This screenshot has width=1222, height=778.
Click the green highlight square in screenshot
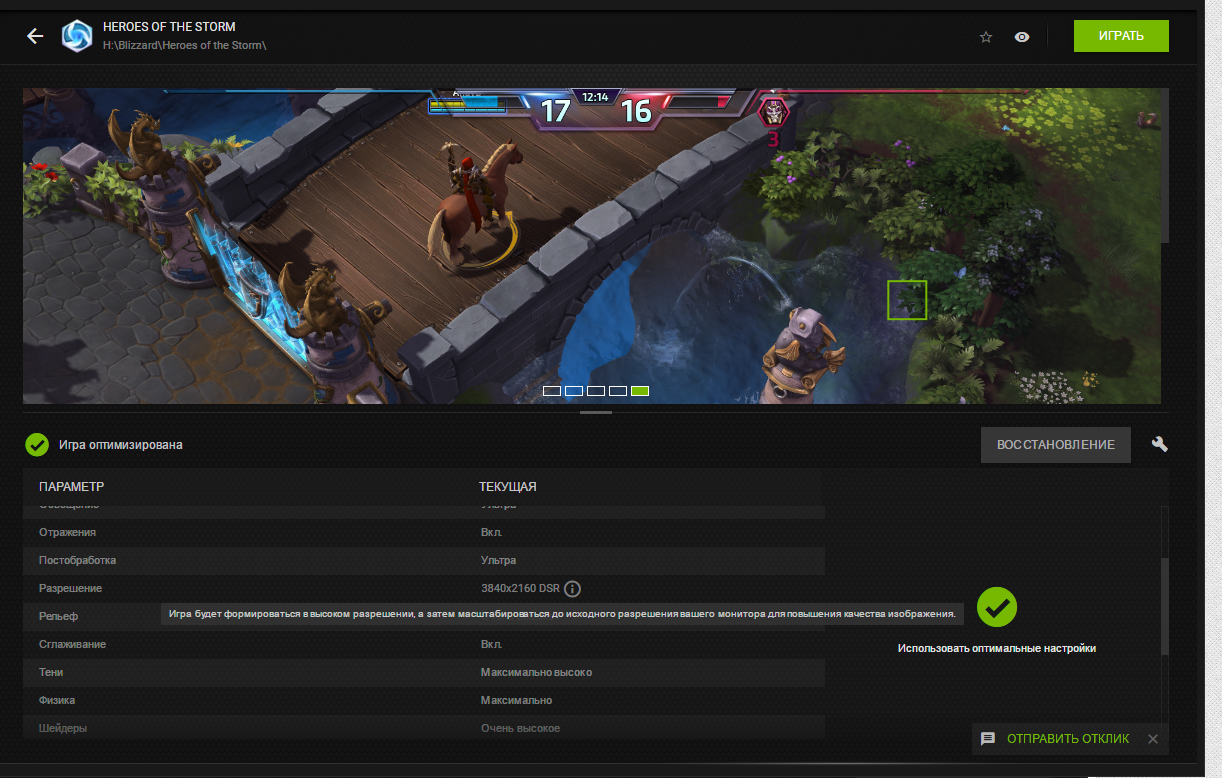pyautogui.click(x=907, y=300)
